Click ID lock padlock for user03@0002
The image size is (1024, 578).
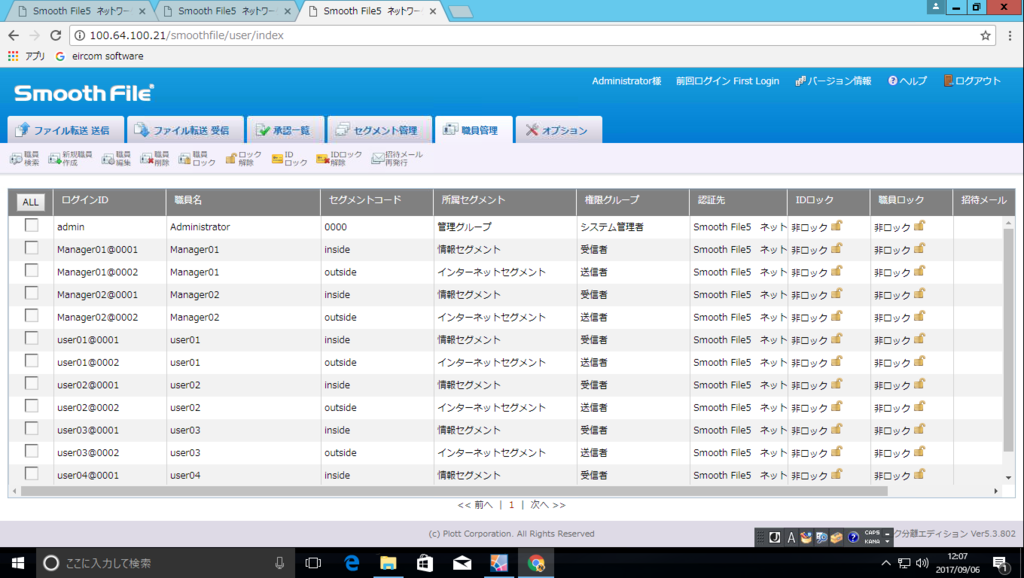pos(837,452)
